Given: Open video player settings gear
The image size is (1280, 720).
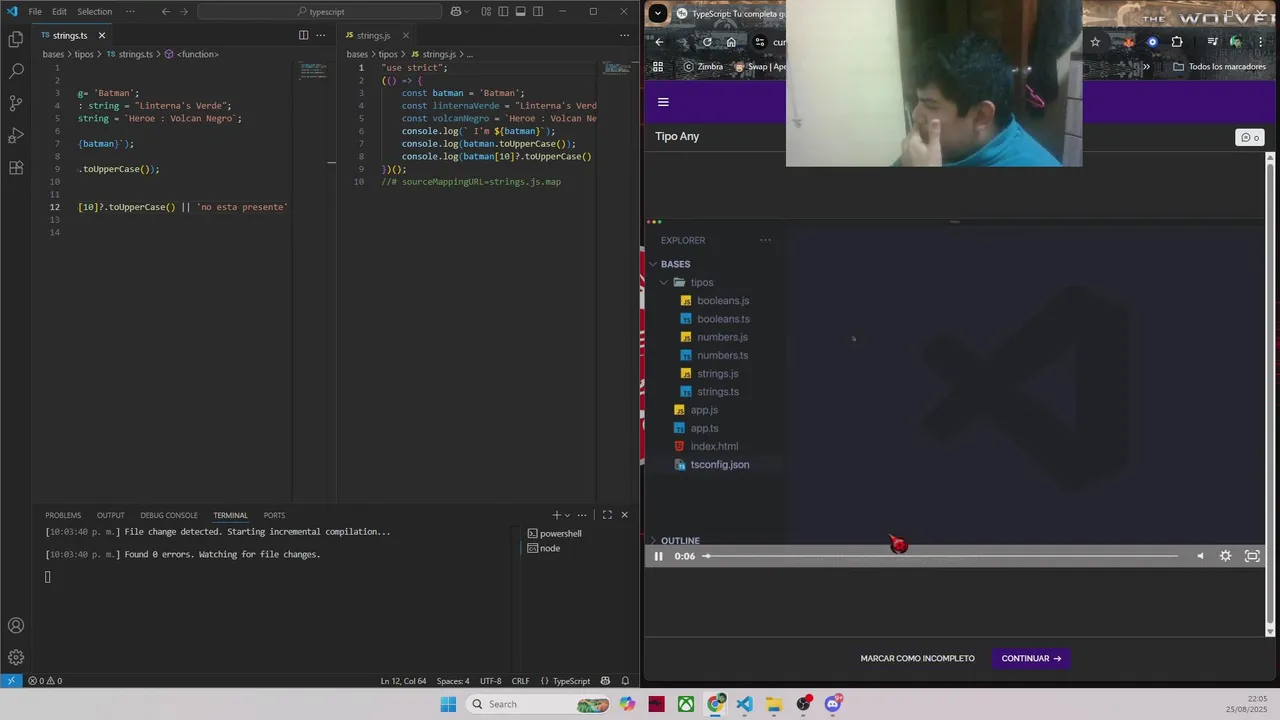Looking at the screenshot, I should tap(1225, 556).
